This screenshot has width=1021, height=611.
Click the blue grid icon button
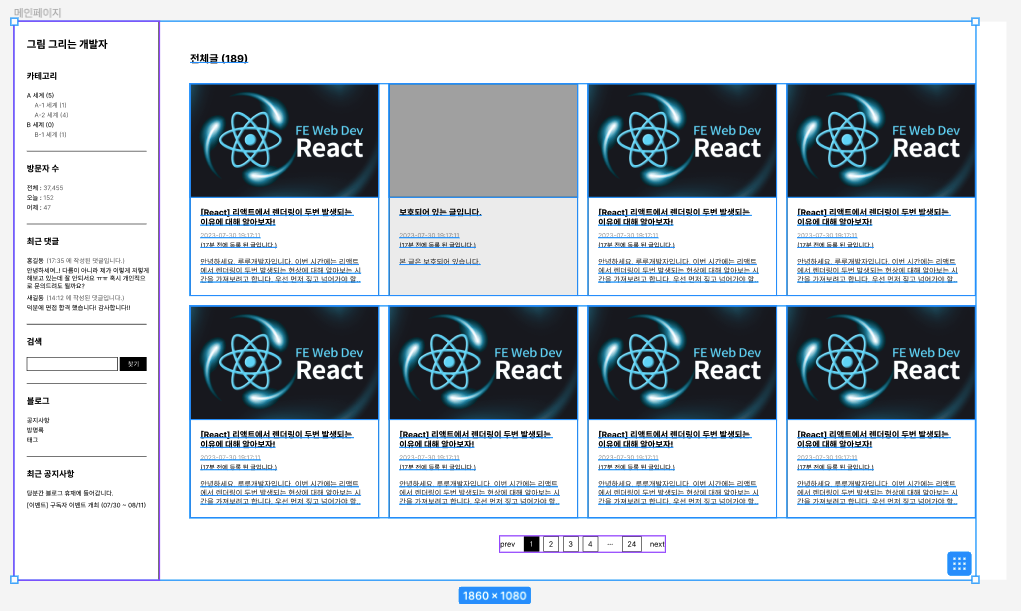tap(959, 563)
